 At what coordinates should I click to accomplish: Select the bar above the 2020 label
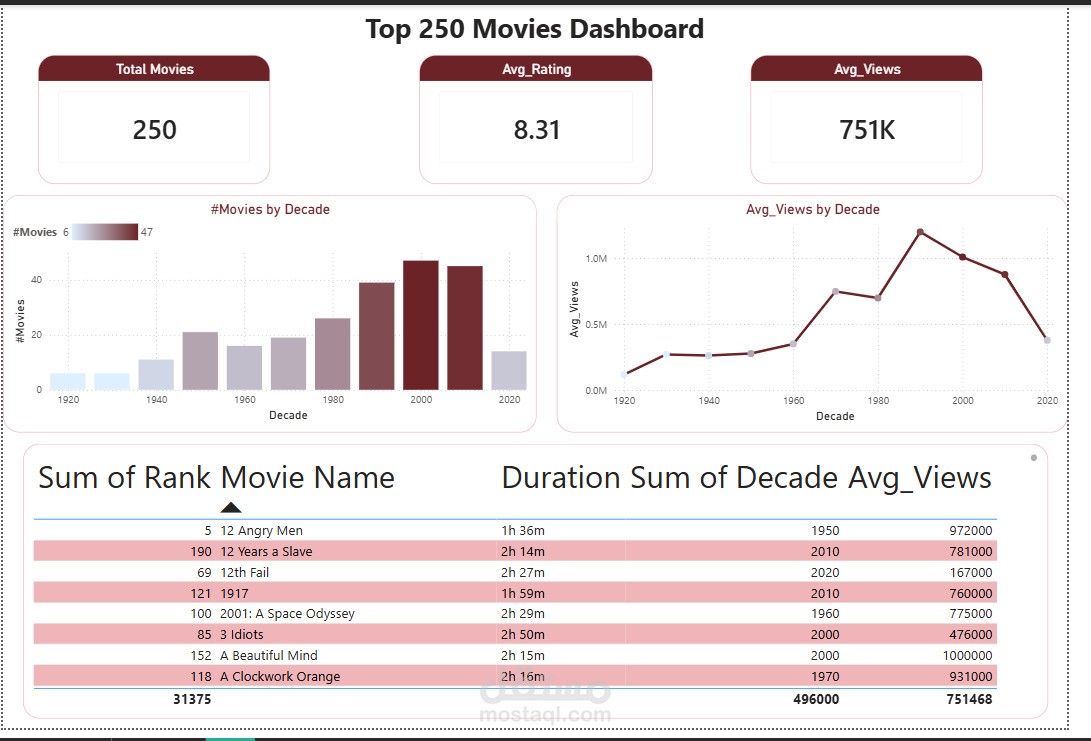pos(509,370)
